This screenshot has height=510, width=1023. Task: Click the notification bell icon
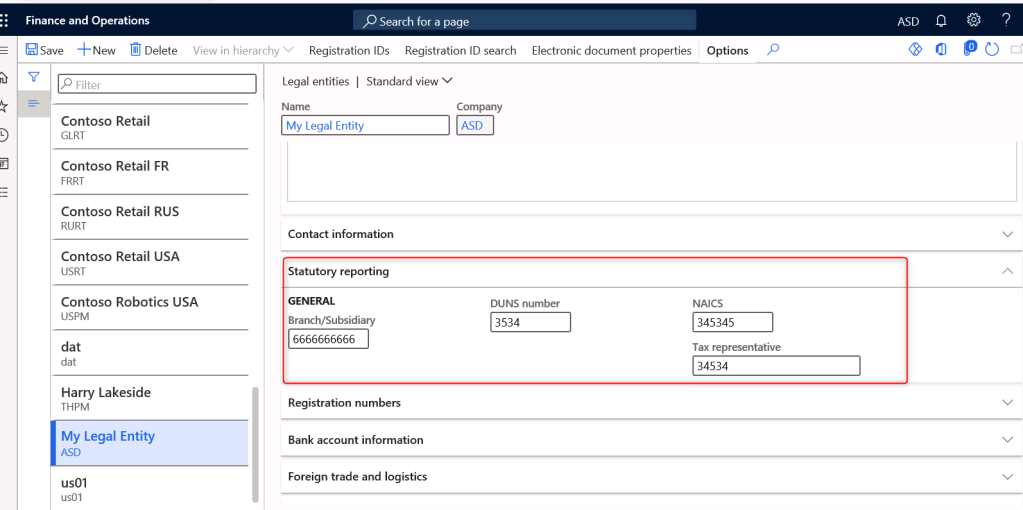coord(941,21)
